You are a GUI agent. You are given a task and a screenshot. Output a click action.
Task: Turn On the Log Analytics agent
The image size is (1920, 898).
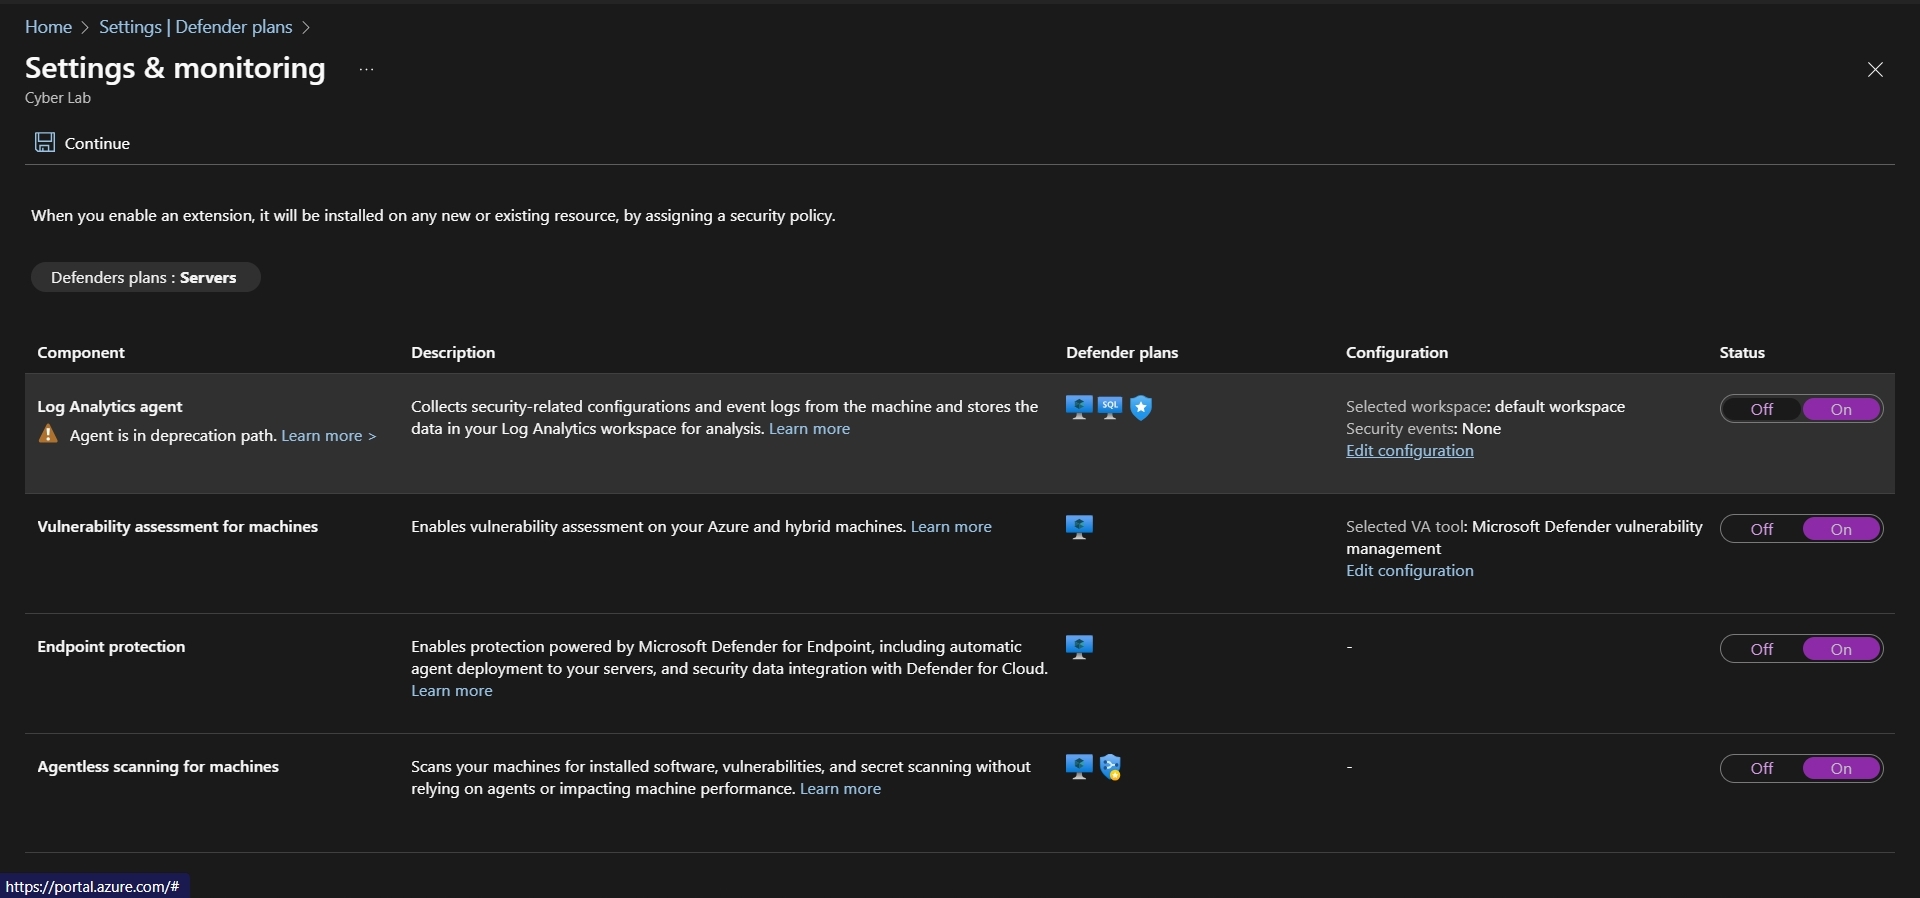pos(1842,409)
